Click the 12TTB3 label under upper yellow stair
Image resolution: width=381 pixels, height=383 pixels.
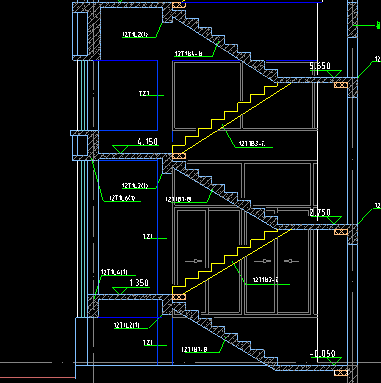pos(252,144)
